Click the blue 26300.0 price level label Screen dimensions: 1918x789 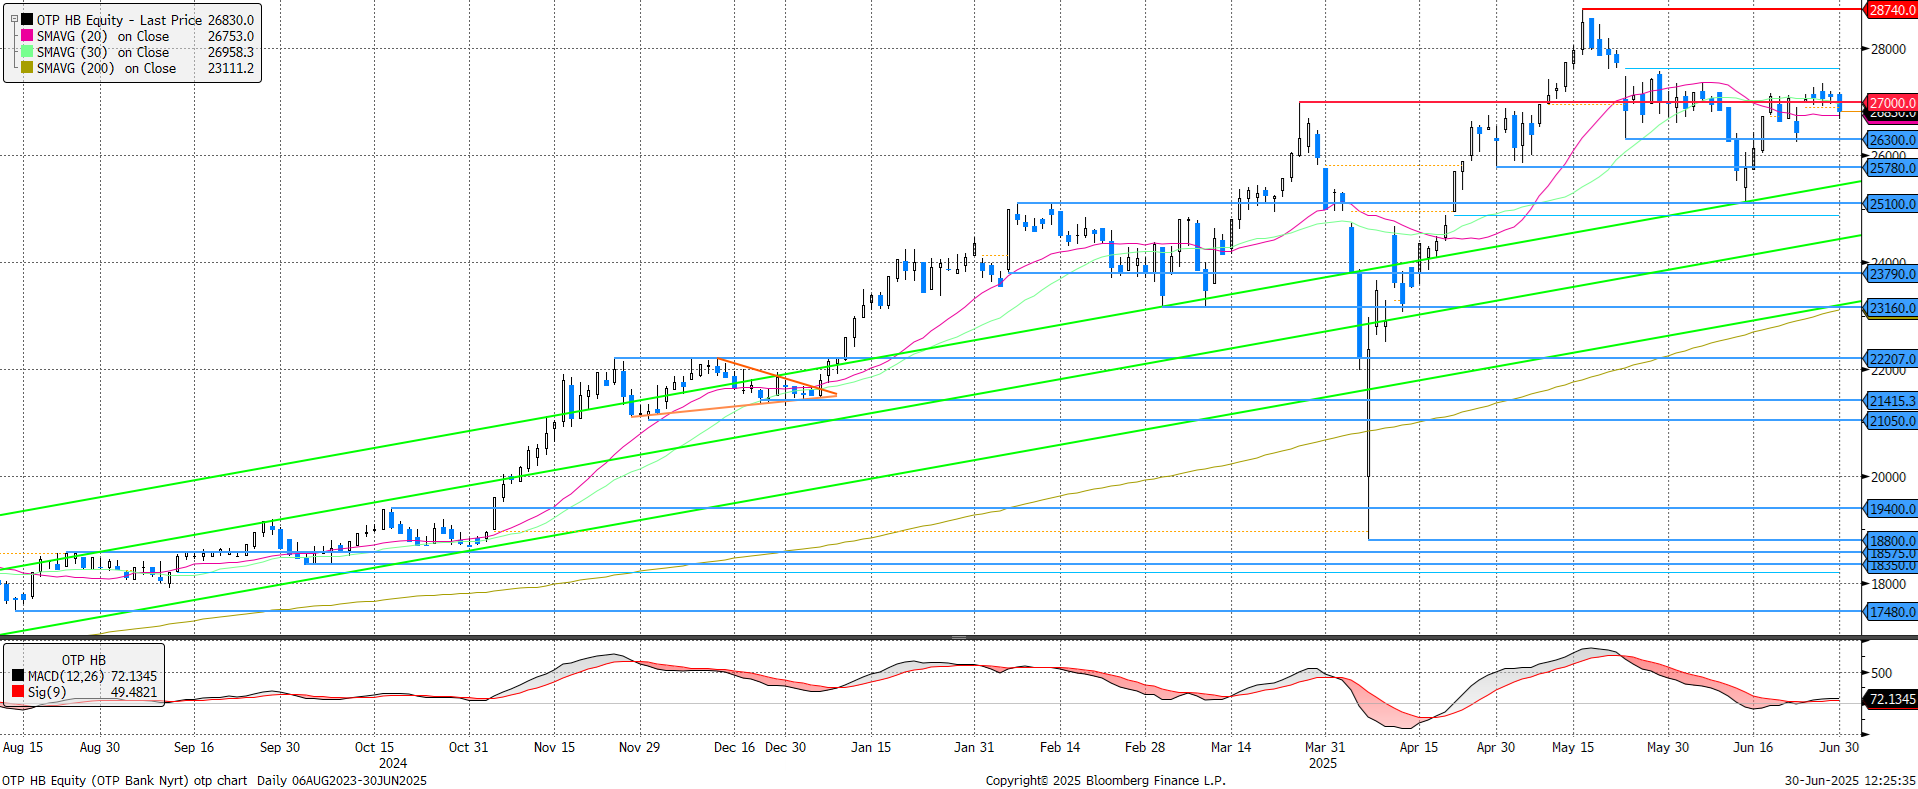[x=1892, y=140]
